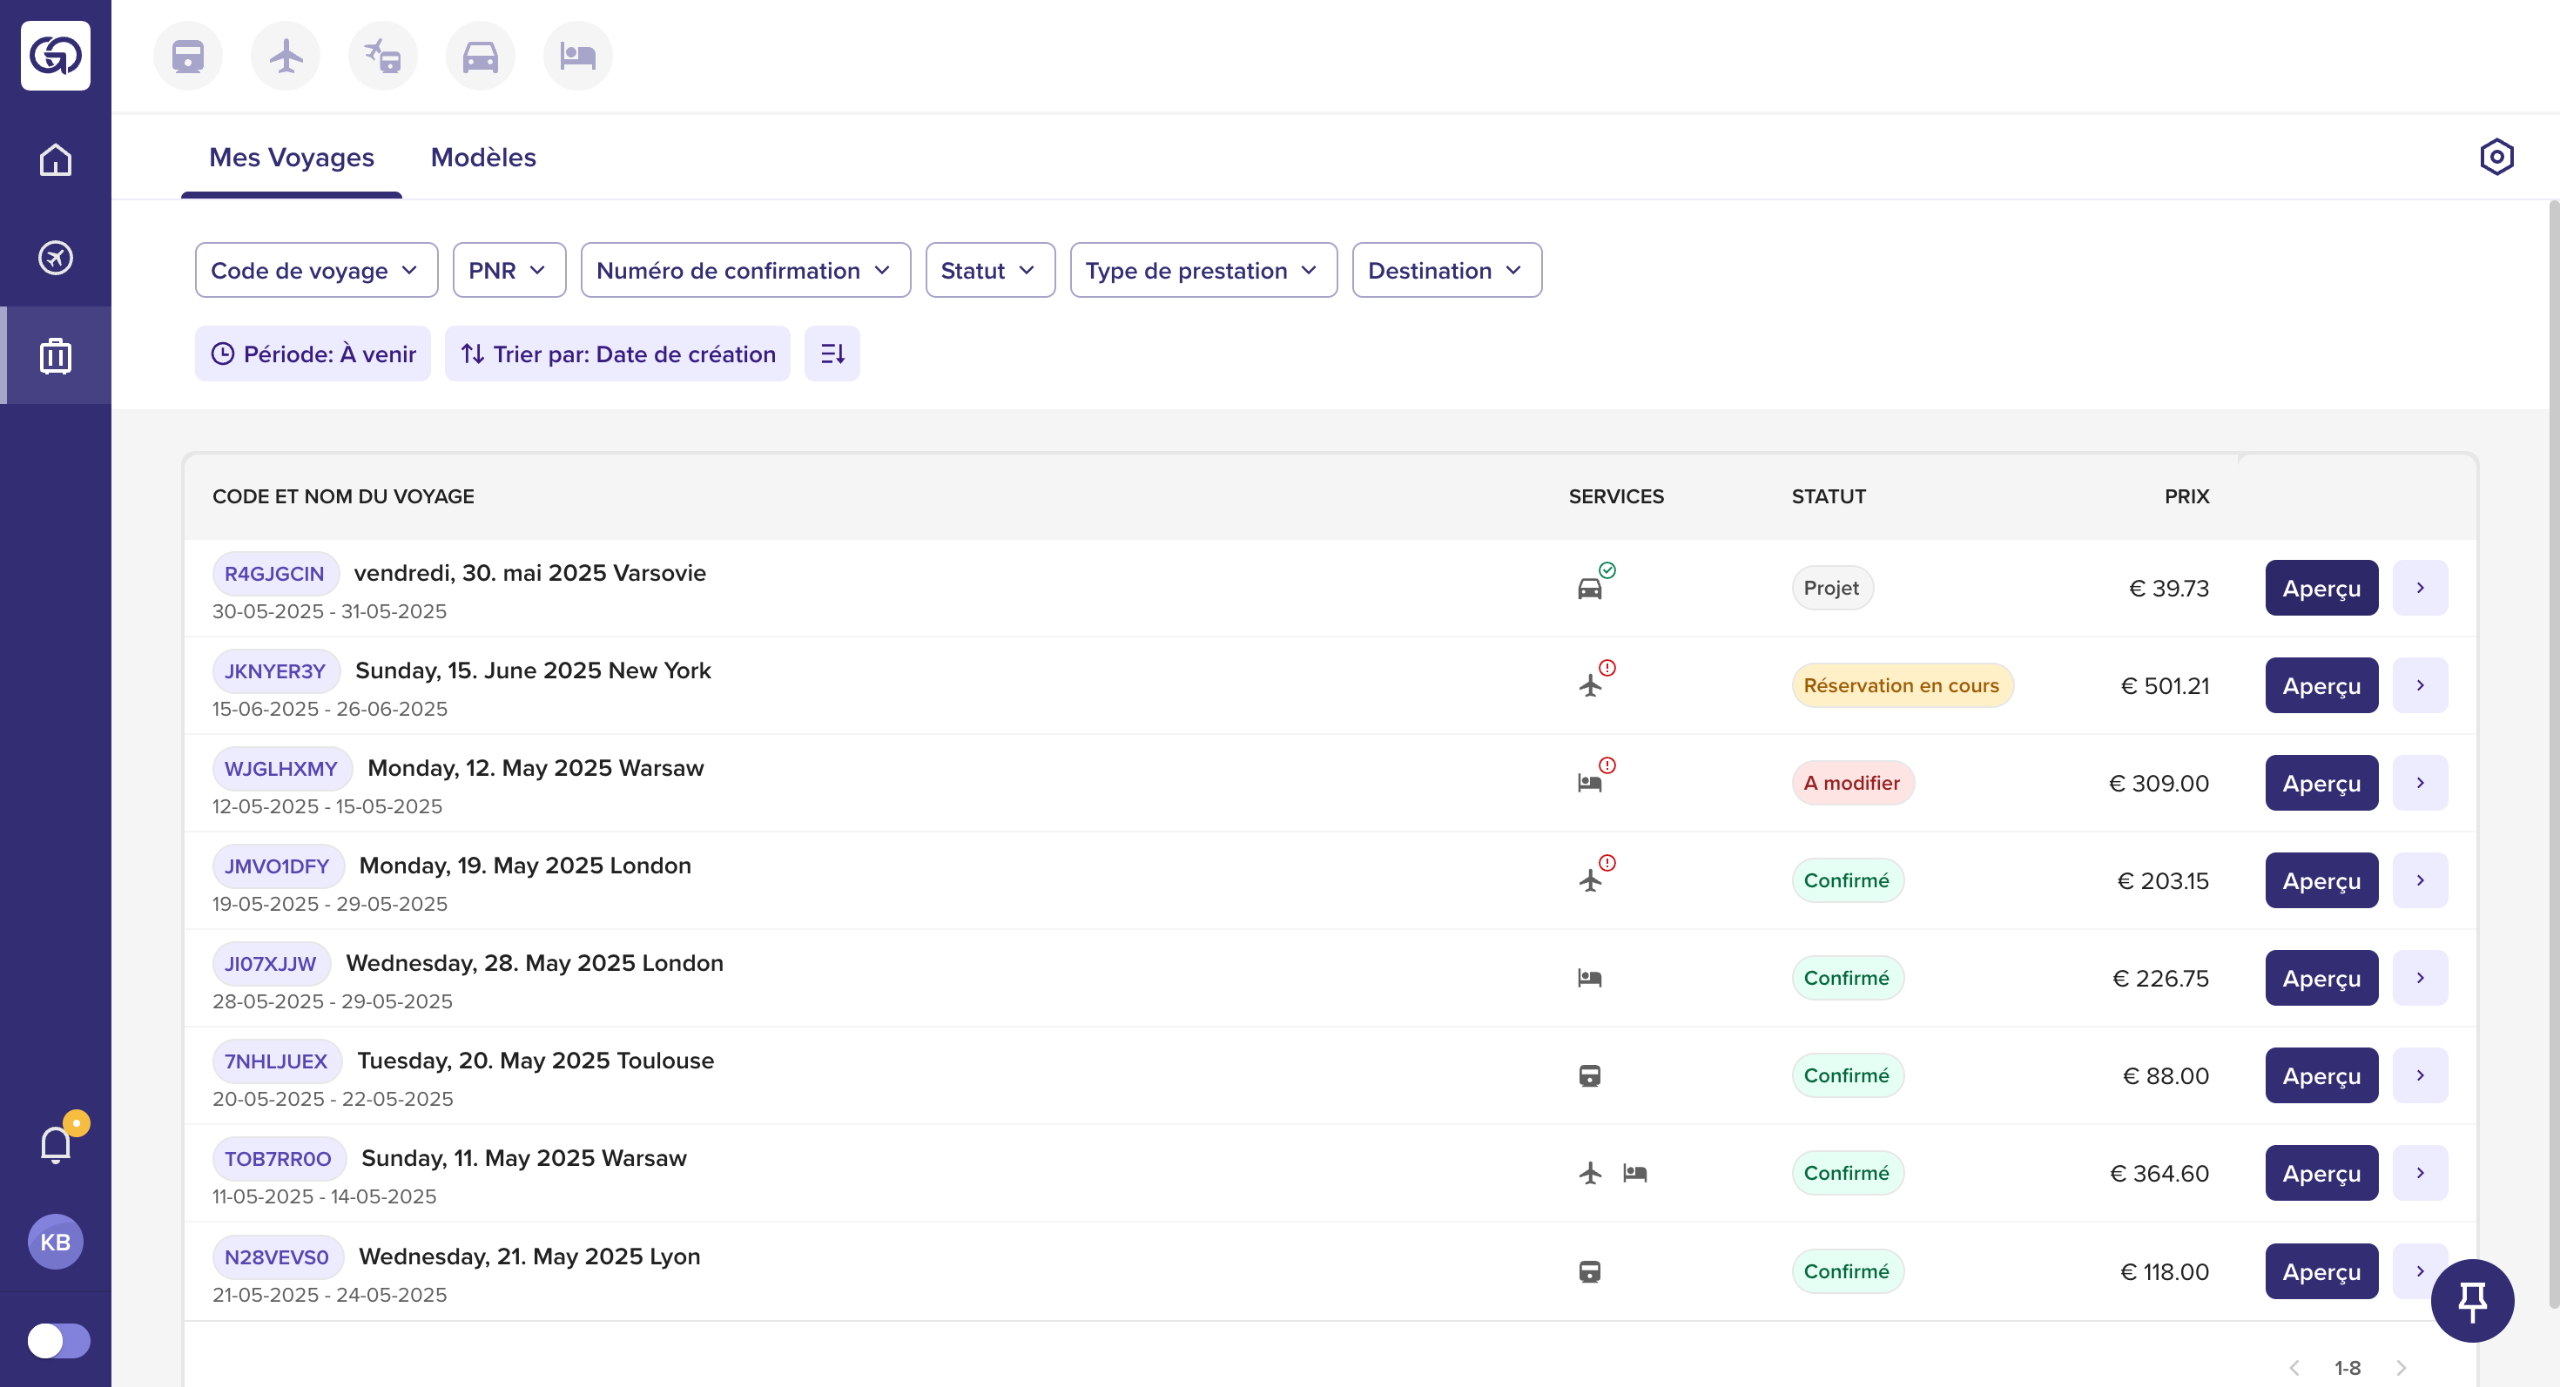Click trip code R4GJGCIN

coord(275,574)
